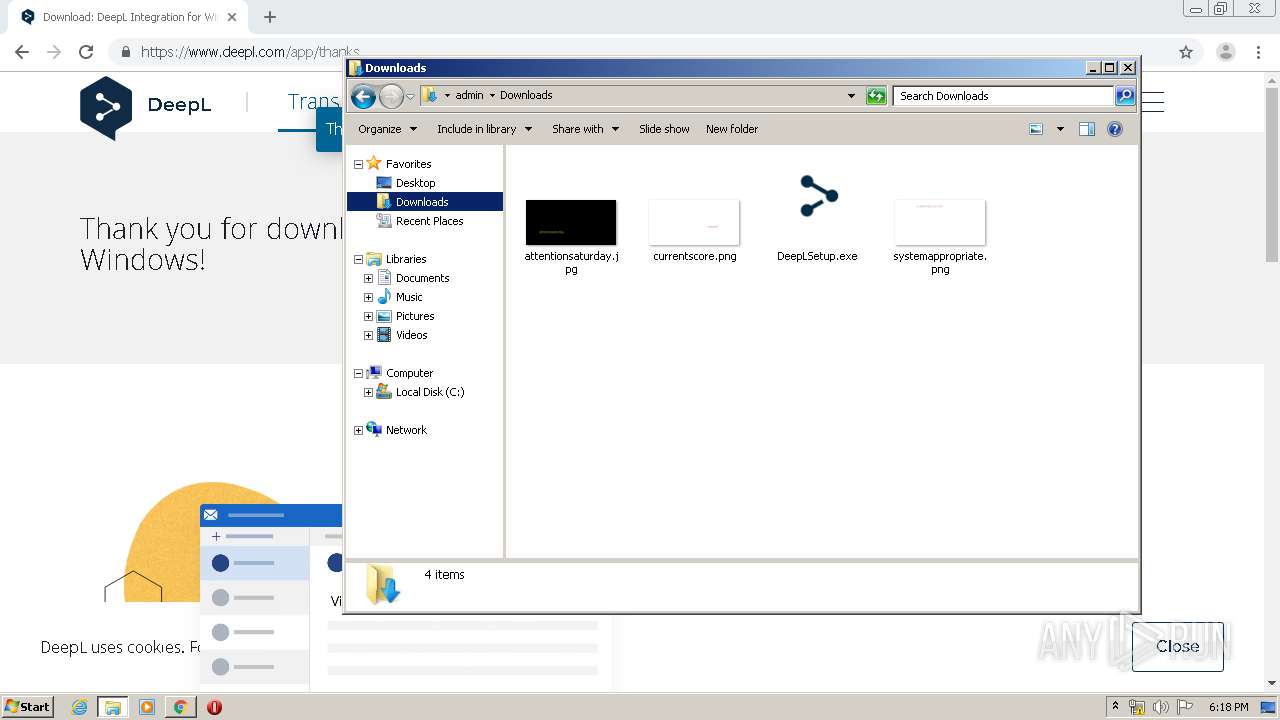Bookmark this page with star icon
This screenshot has width=1280, height=720.
[1186, 52]
